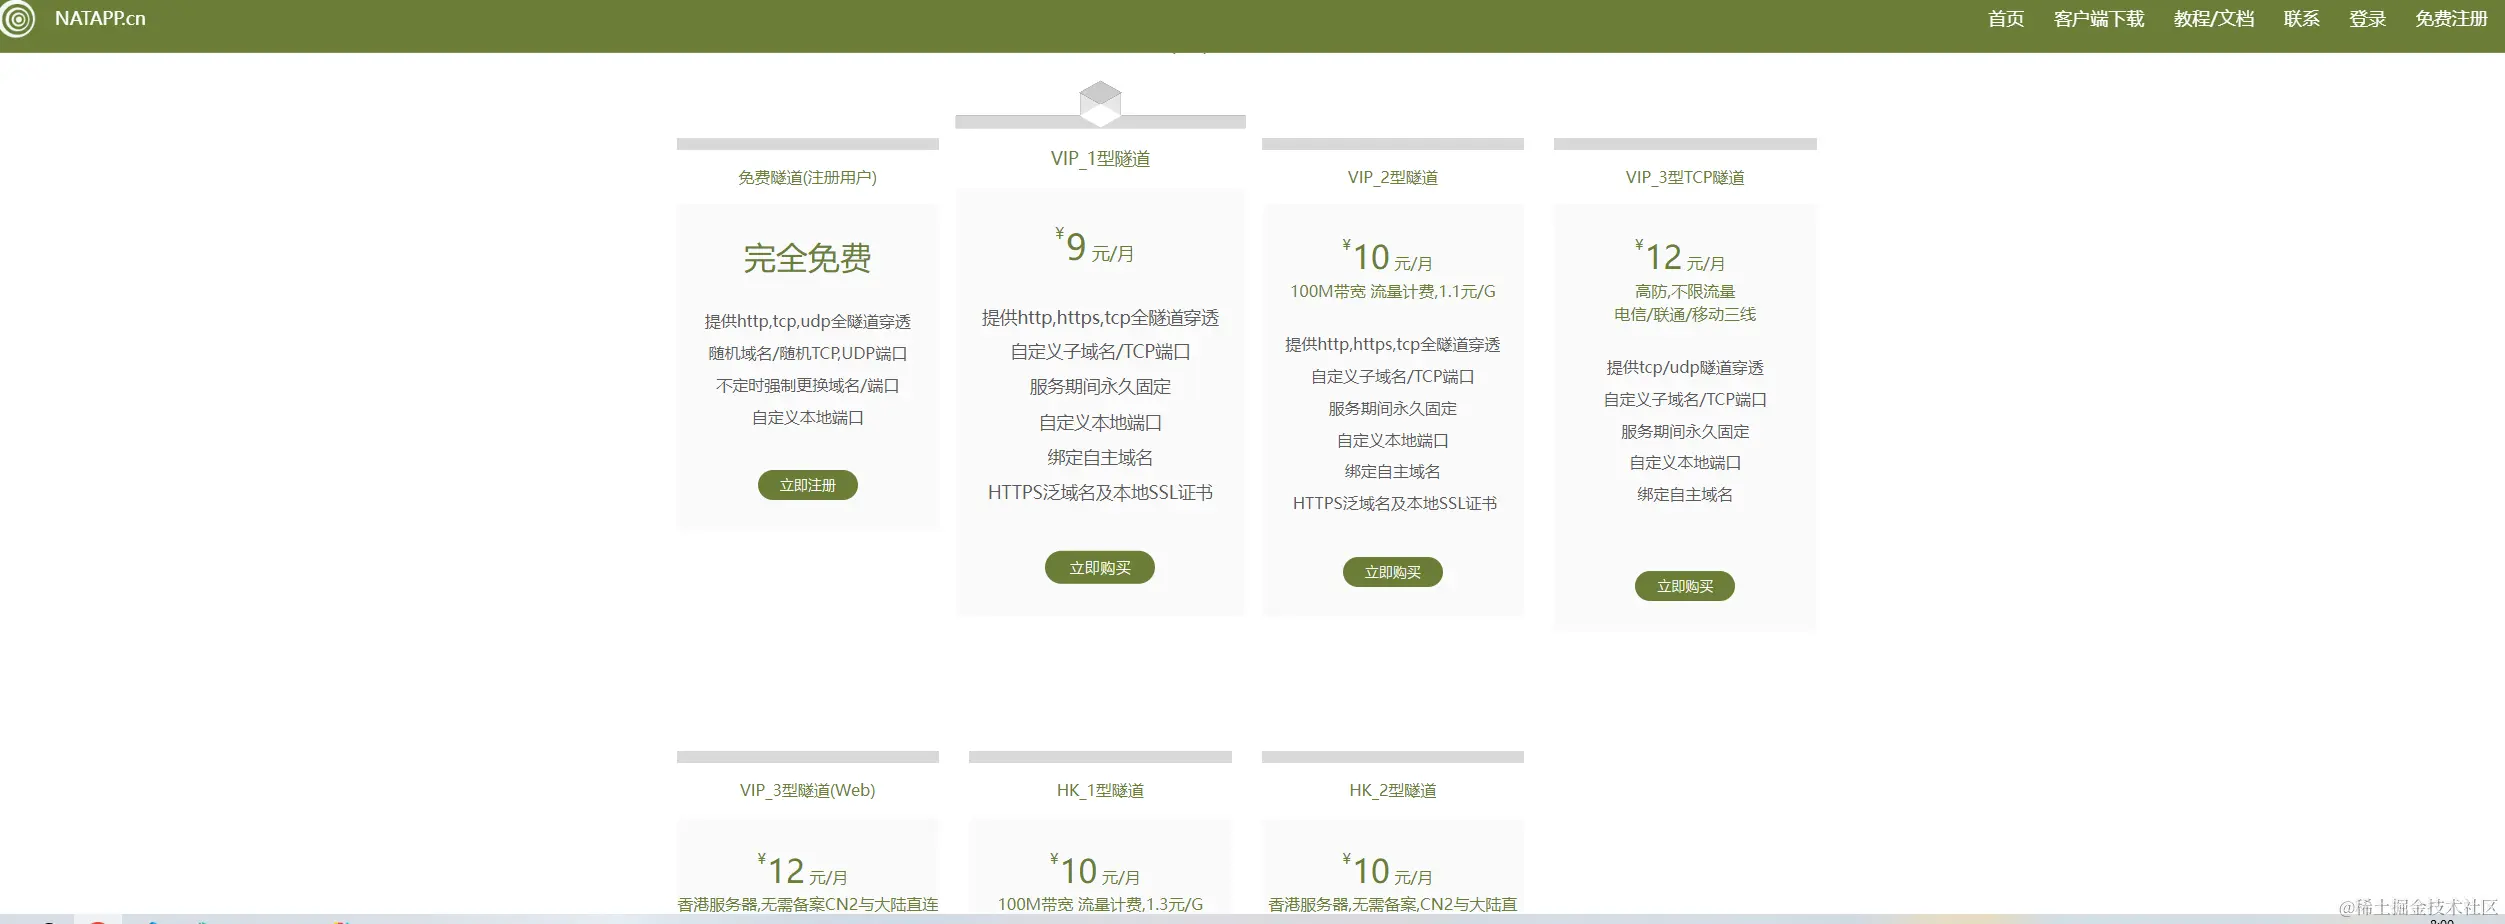This screenshot has height=924, width=2505.
Task: Open the 教程/文档 nav item
Action: tap(2214, 19)
